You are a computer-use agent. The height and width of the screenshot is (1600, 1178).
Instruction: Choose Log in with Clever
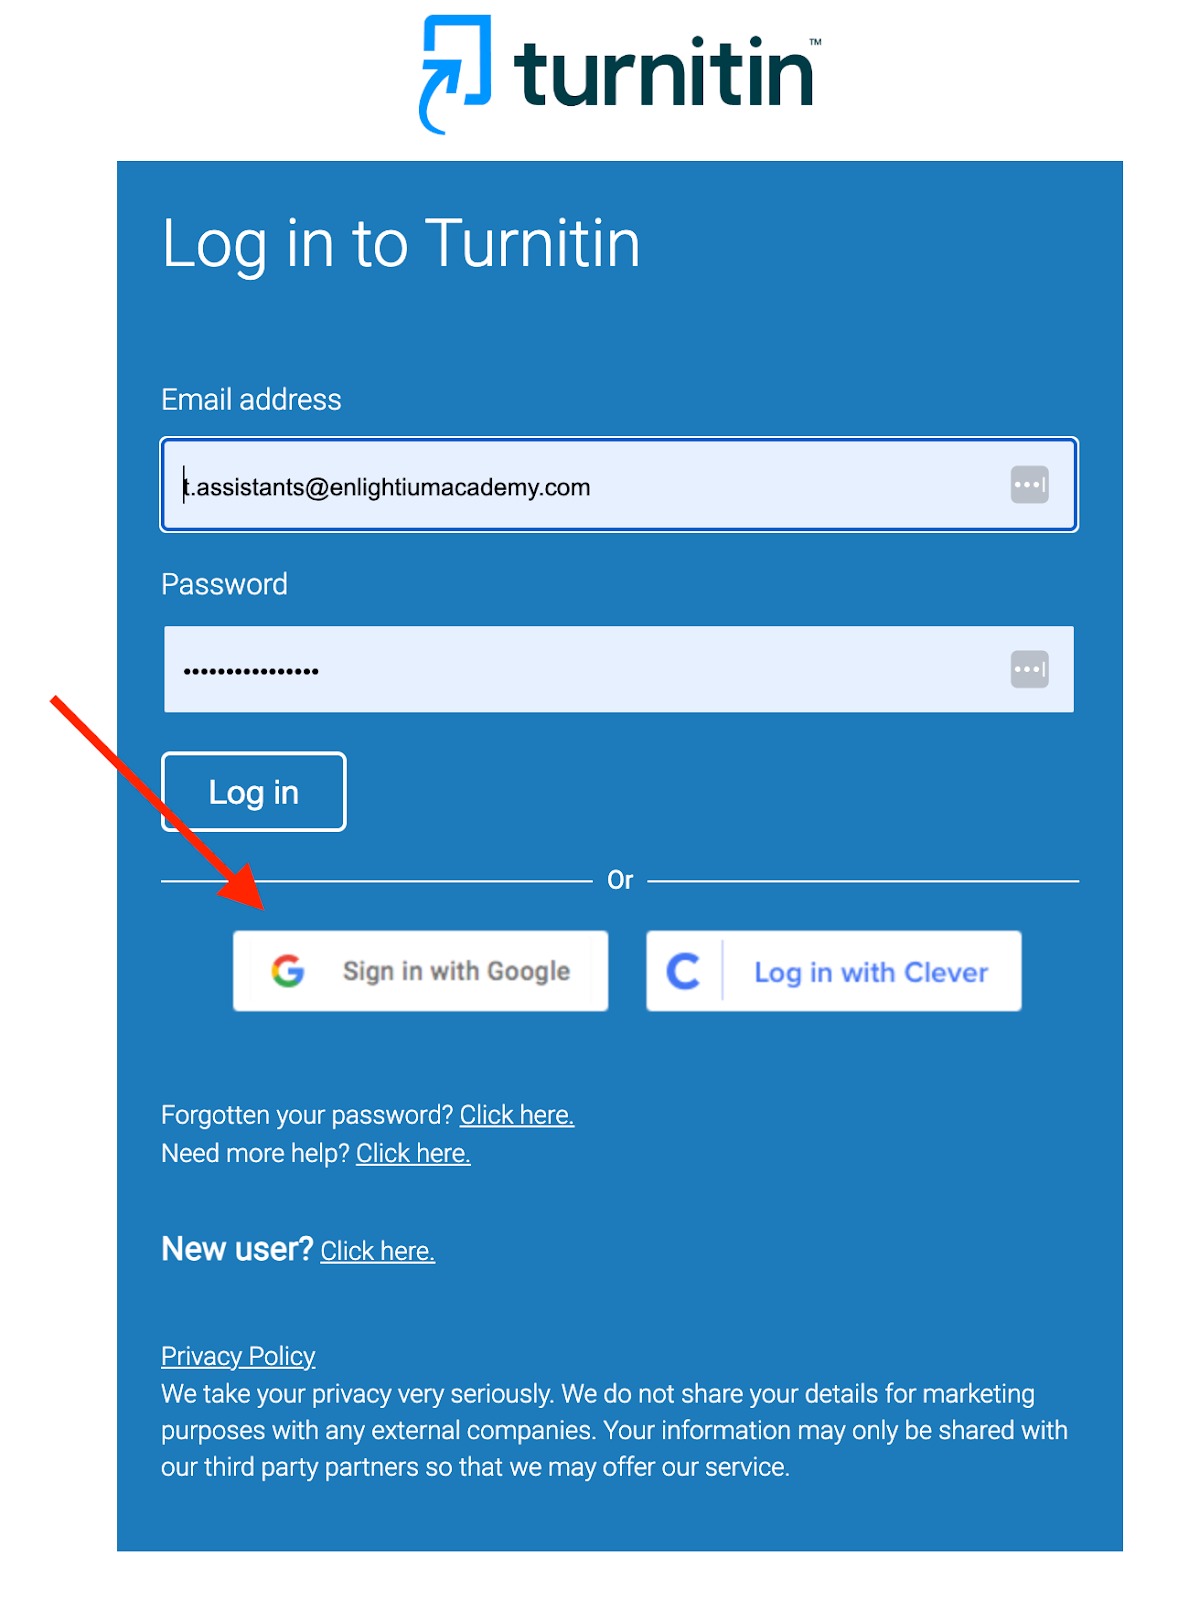point(834,971)
